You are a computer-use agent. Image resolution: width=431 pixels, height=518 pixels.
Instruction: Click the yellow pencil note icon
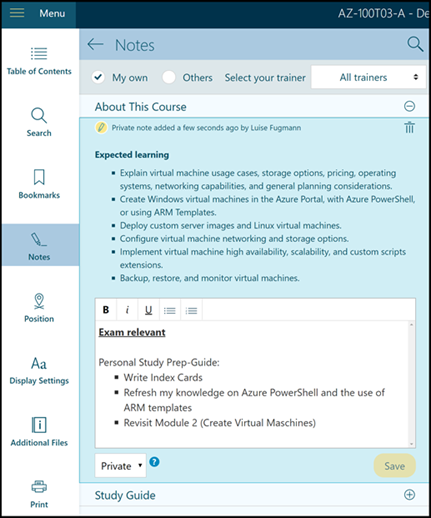101,127
